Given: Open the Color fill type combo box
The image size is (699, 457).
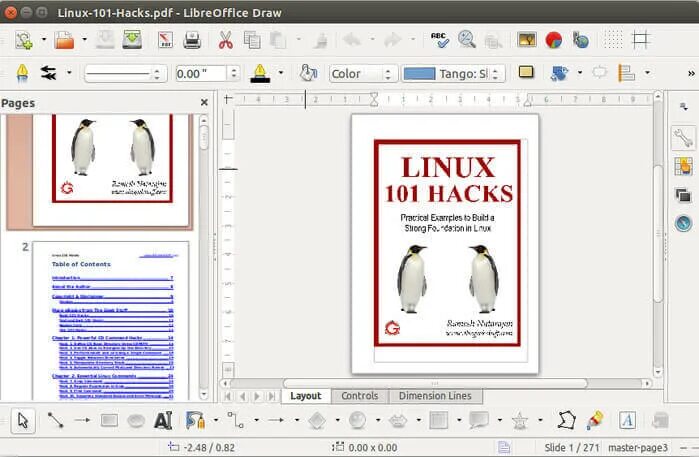Looking at the screenshot, I should tap(363, 74).
